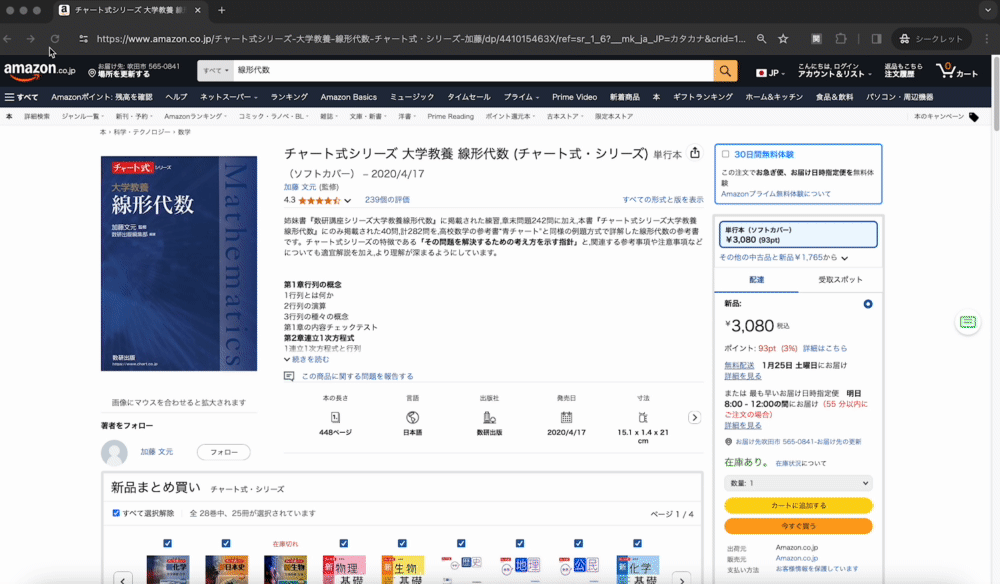Check the 30日間無料体験 checkbox

(x=725, y=154)
